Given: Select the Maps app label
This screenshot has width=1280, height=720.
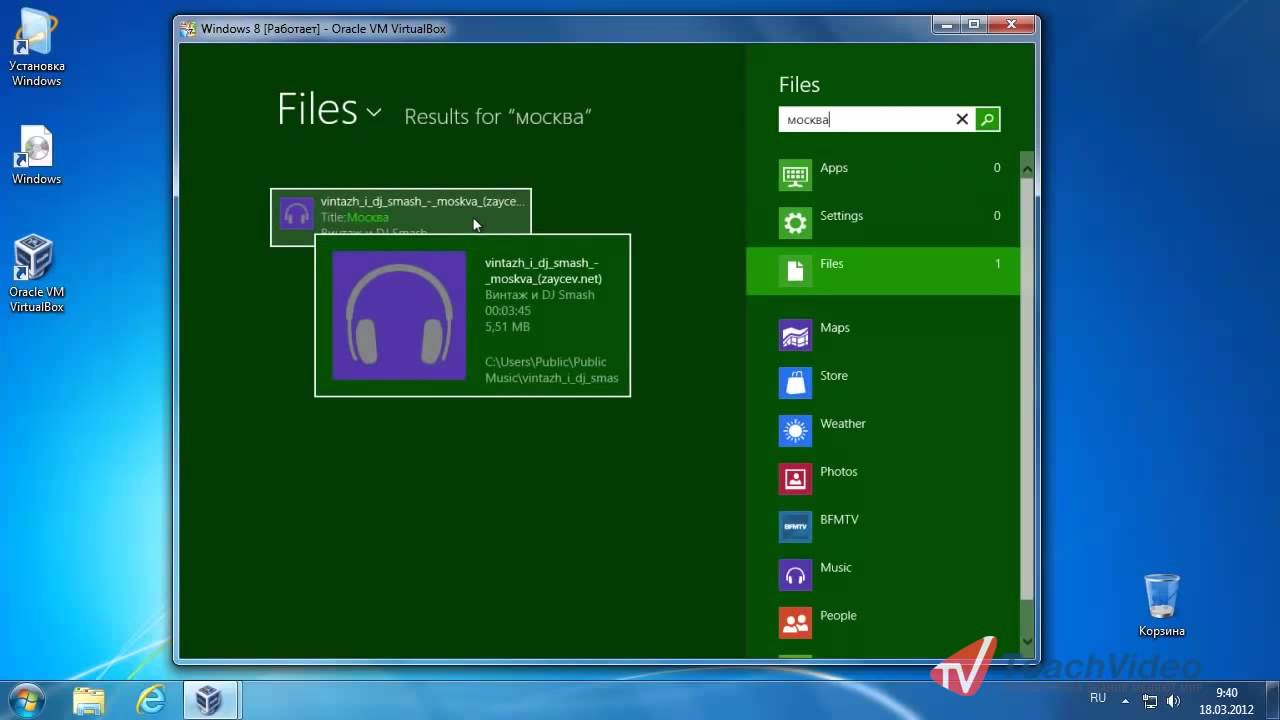Looking at the screenshot, I should pyautogui.click(x=835, y=328).
